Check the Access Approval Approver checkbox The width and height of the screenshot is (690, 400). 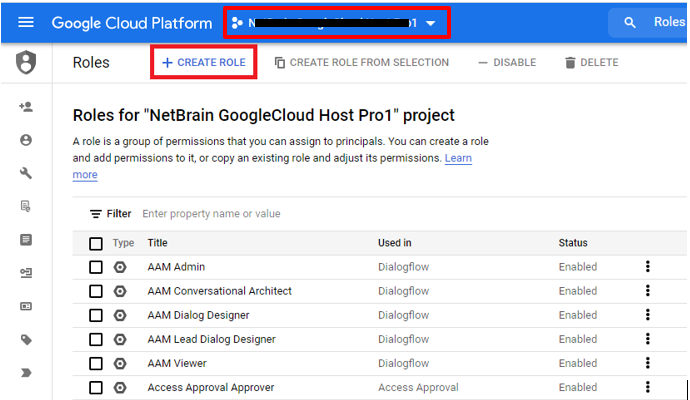pos(95,388)
